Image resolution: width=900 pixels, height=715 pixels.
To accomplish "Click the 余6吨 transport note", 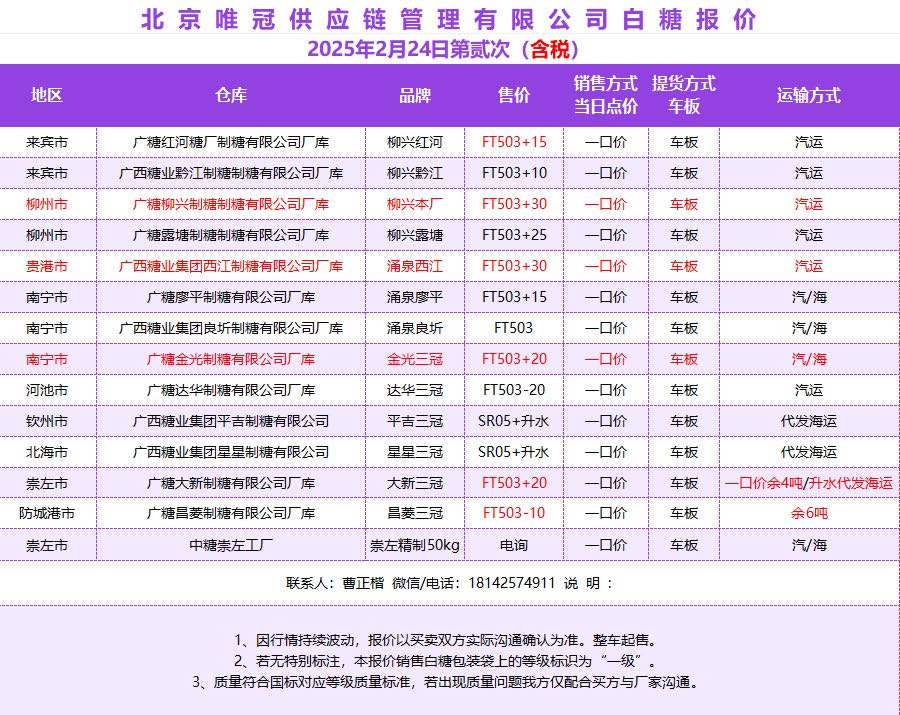I will tap(809, 514).
